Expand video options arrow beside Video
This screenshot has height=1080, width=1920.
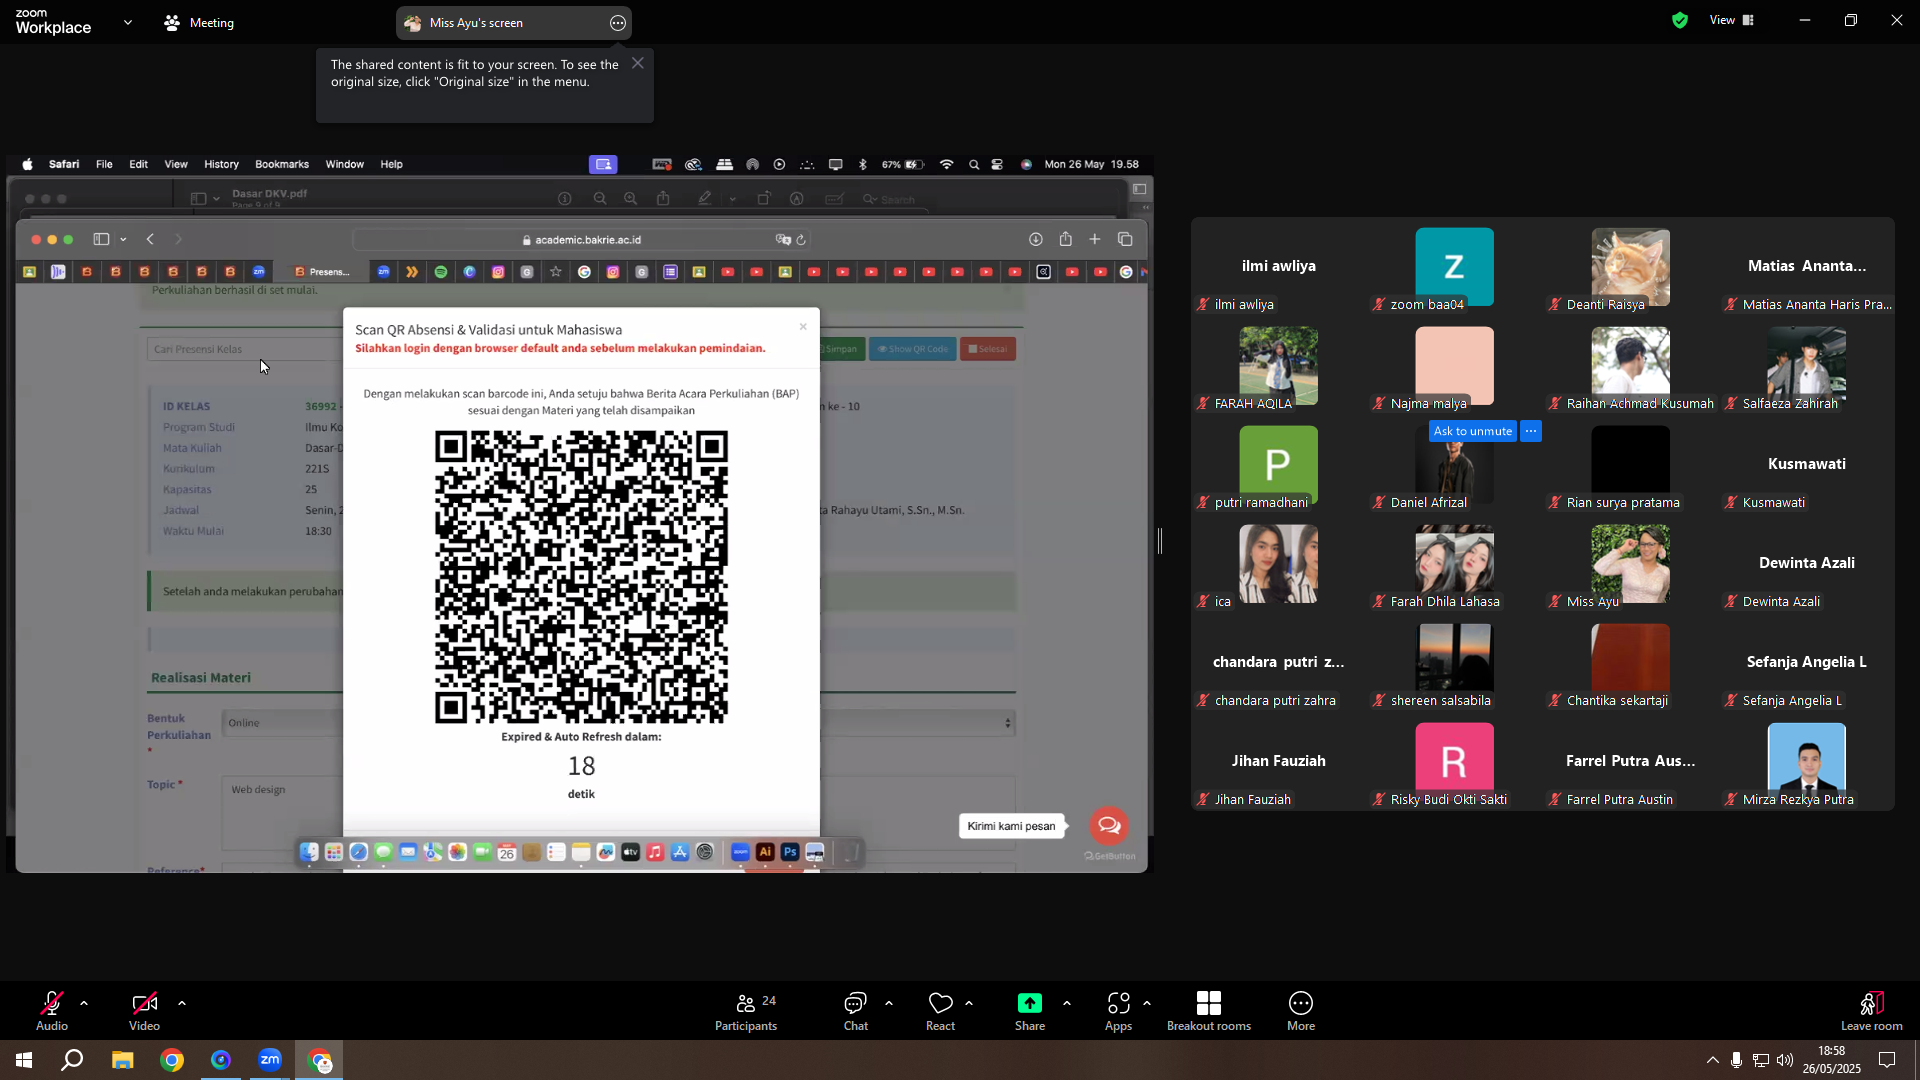pos(182,1003)
